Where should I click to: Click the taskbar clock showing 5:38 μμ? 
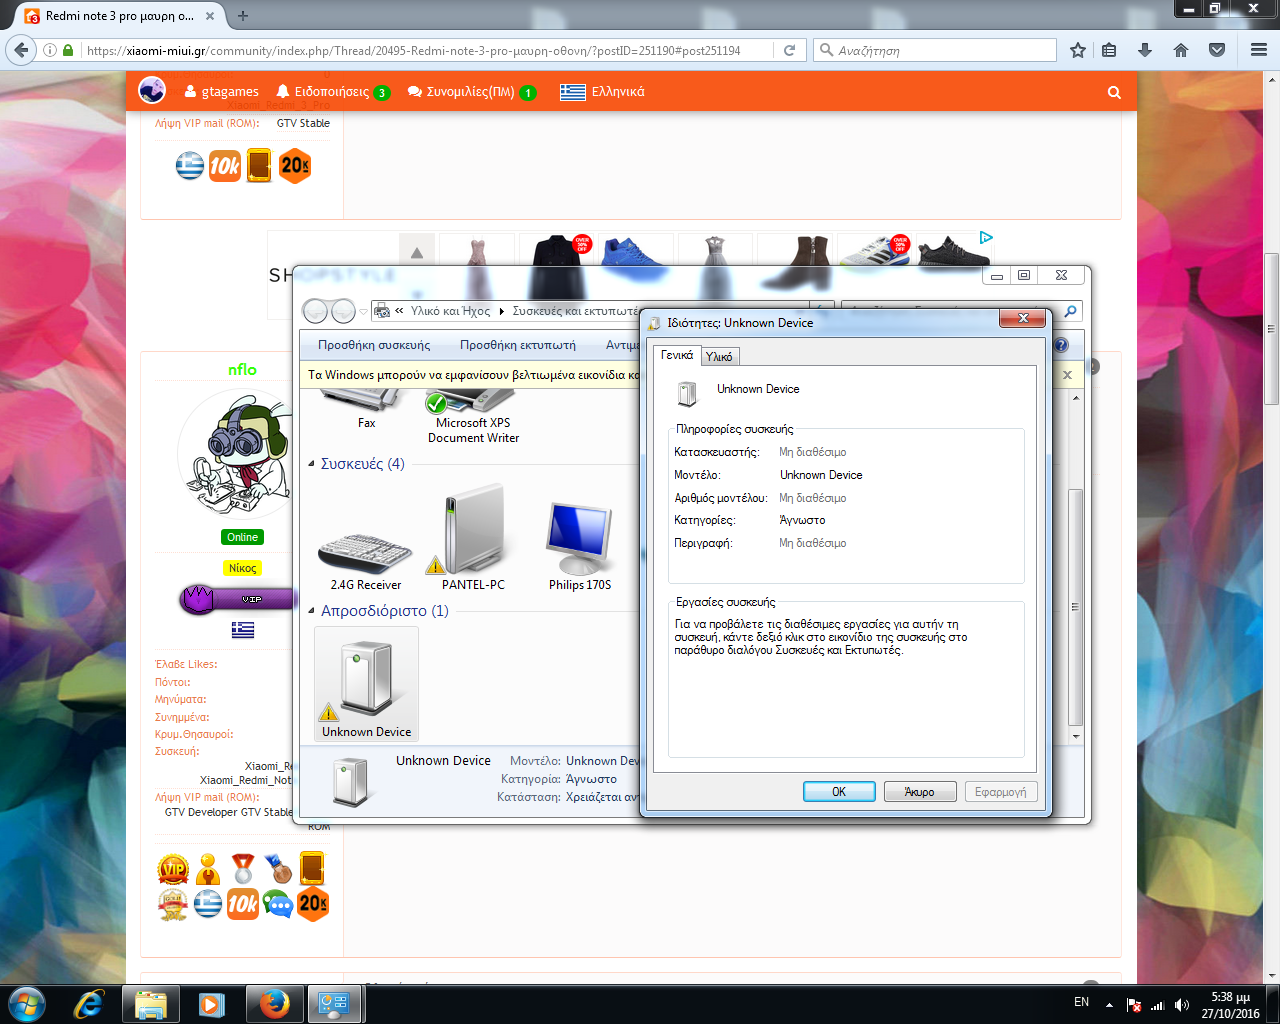point(1230,1005)
